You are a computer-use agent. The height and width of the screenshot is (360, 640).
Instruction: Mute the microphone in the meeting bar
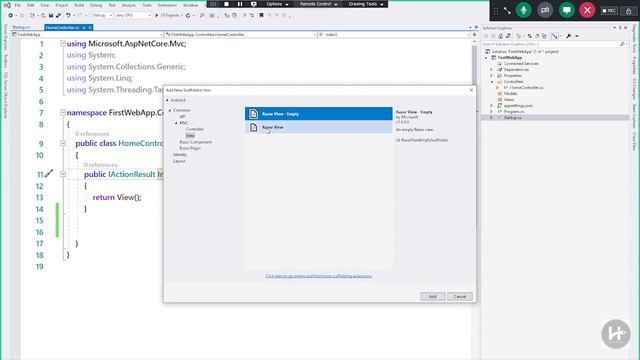(x=524, y=10)
